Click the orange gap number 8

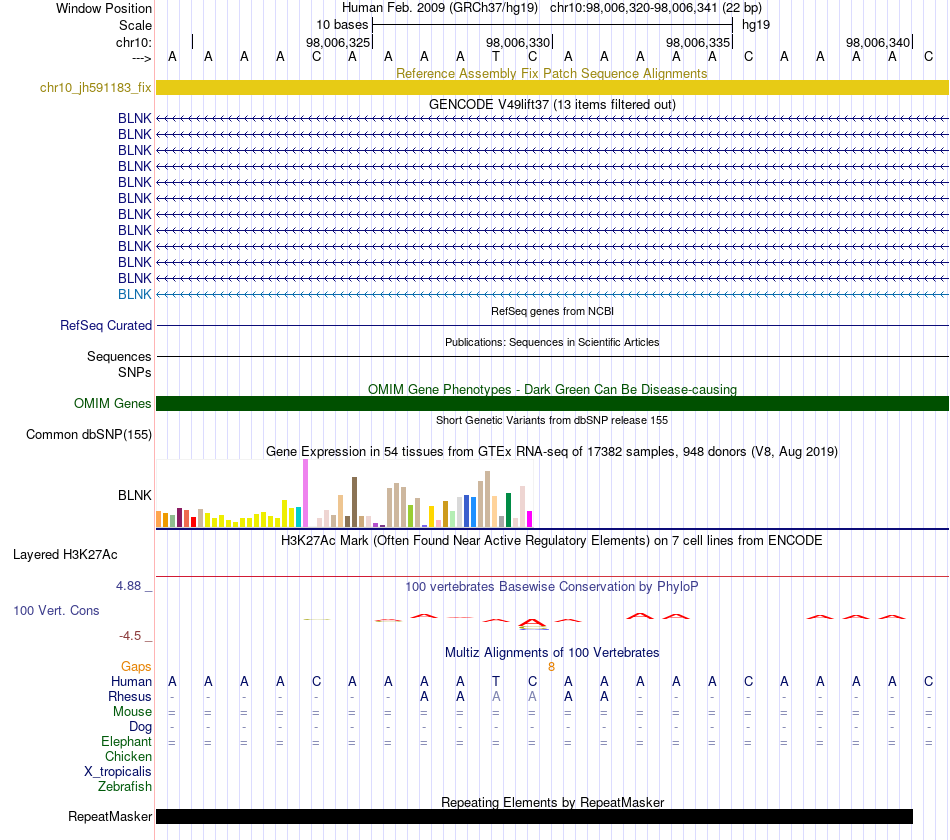(x=551, y=667)
